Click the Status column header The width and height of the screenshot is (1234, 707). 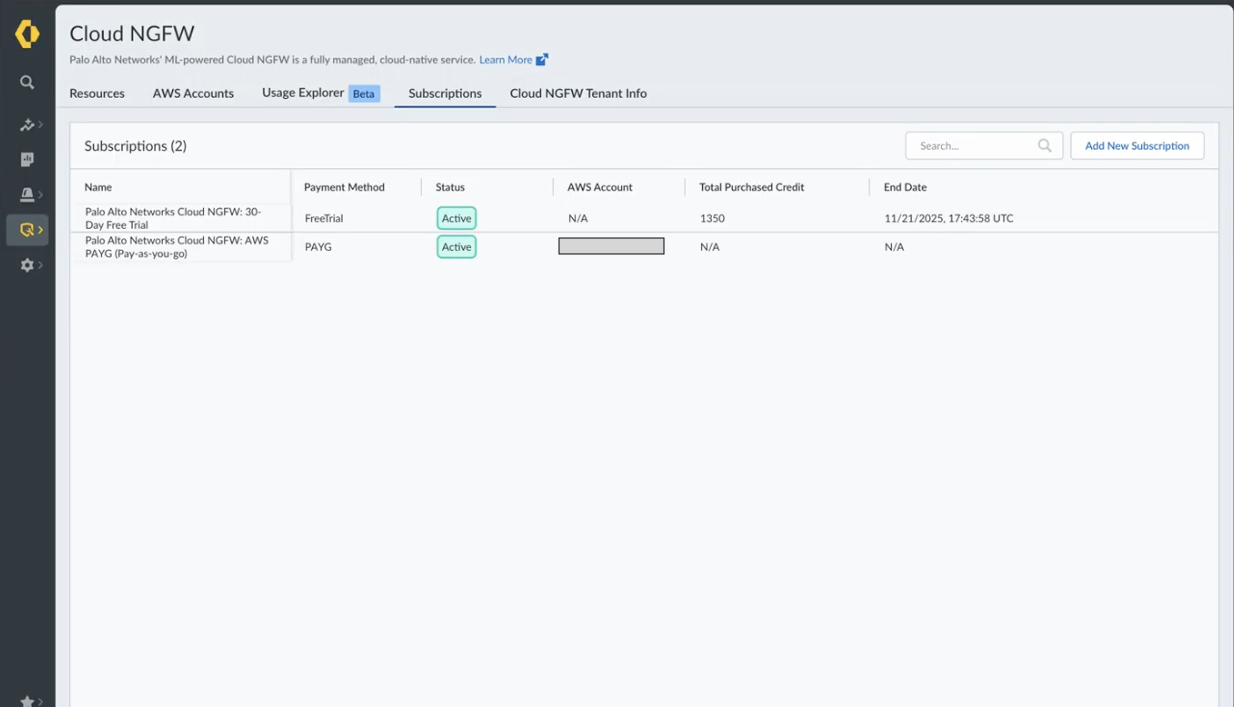pyautogui.click(x=450, y=187)
